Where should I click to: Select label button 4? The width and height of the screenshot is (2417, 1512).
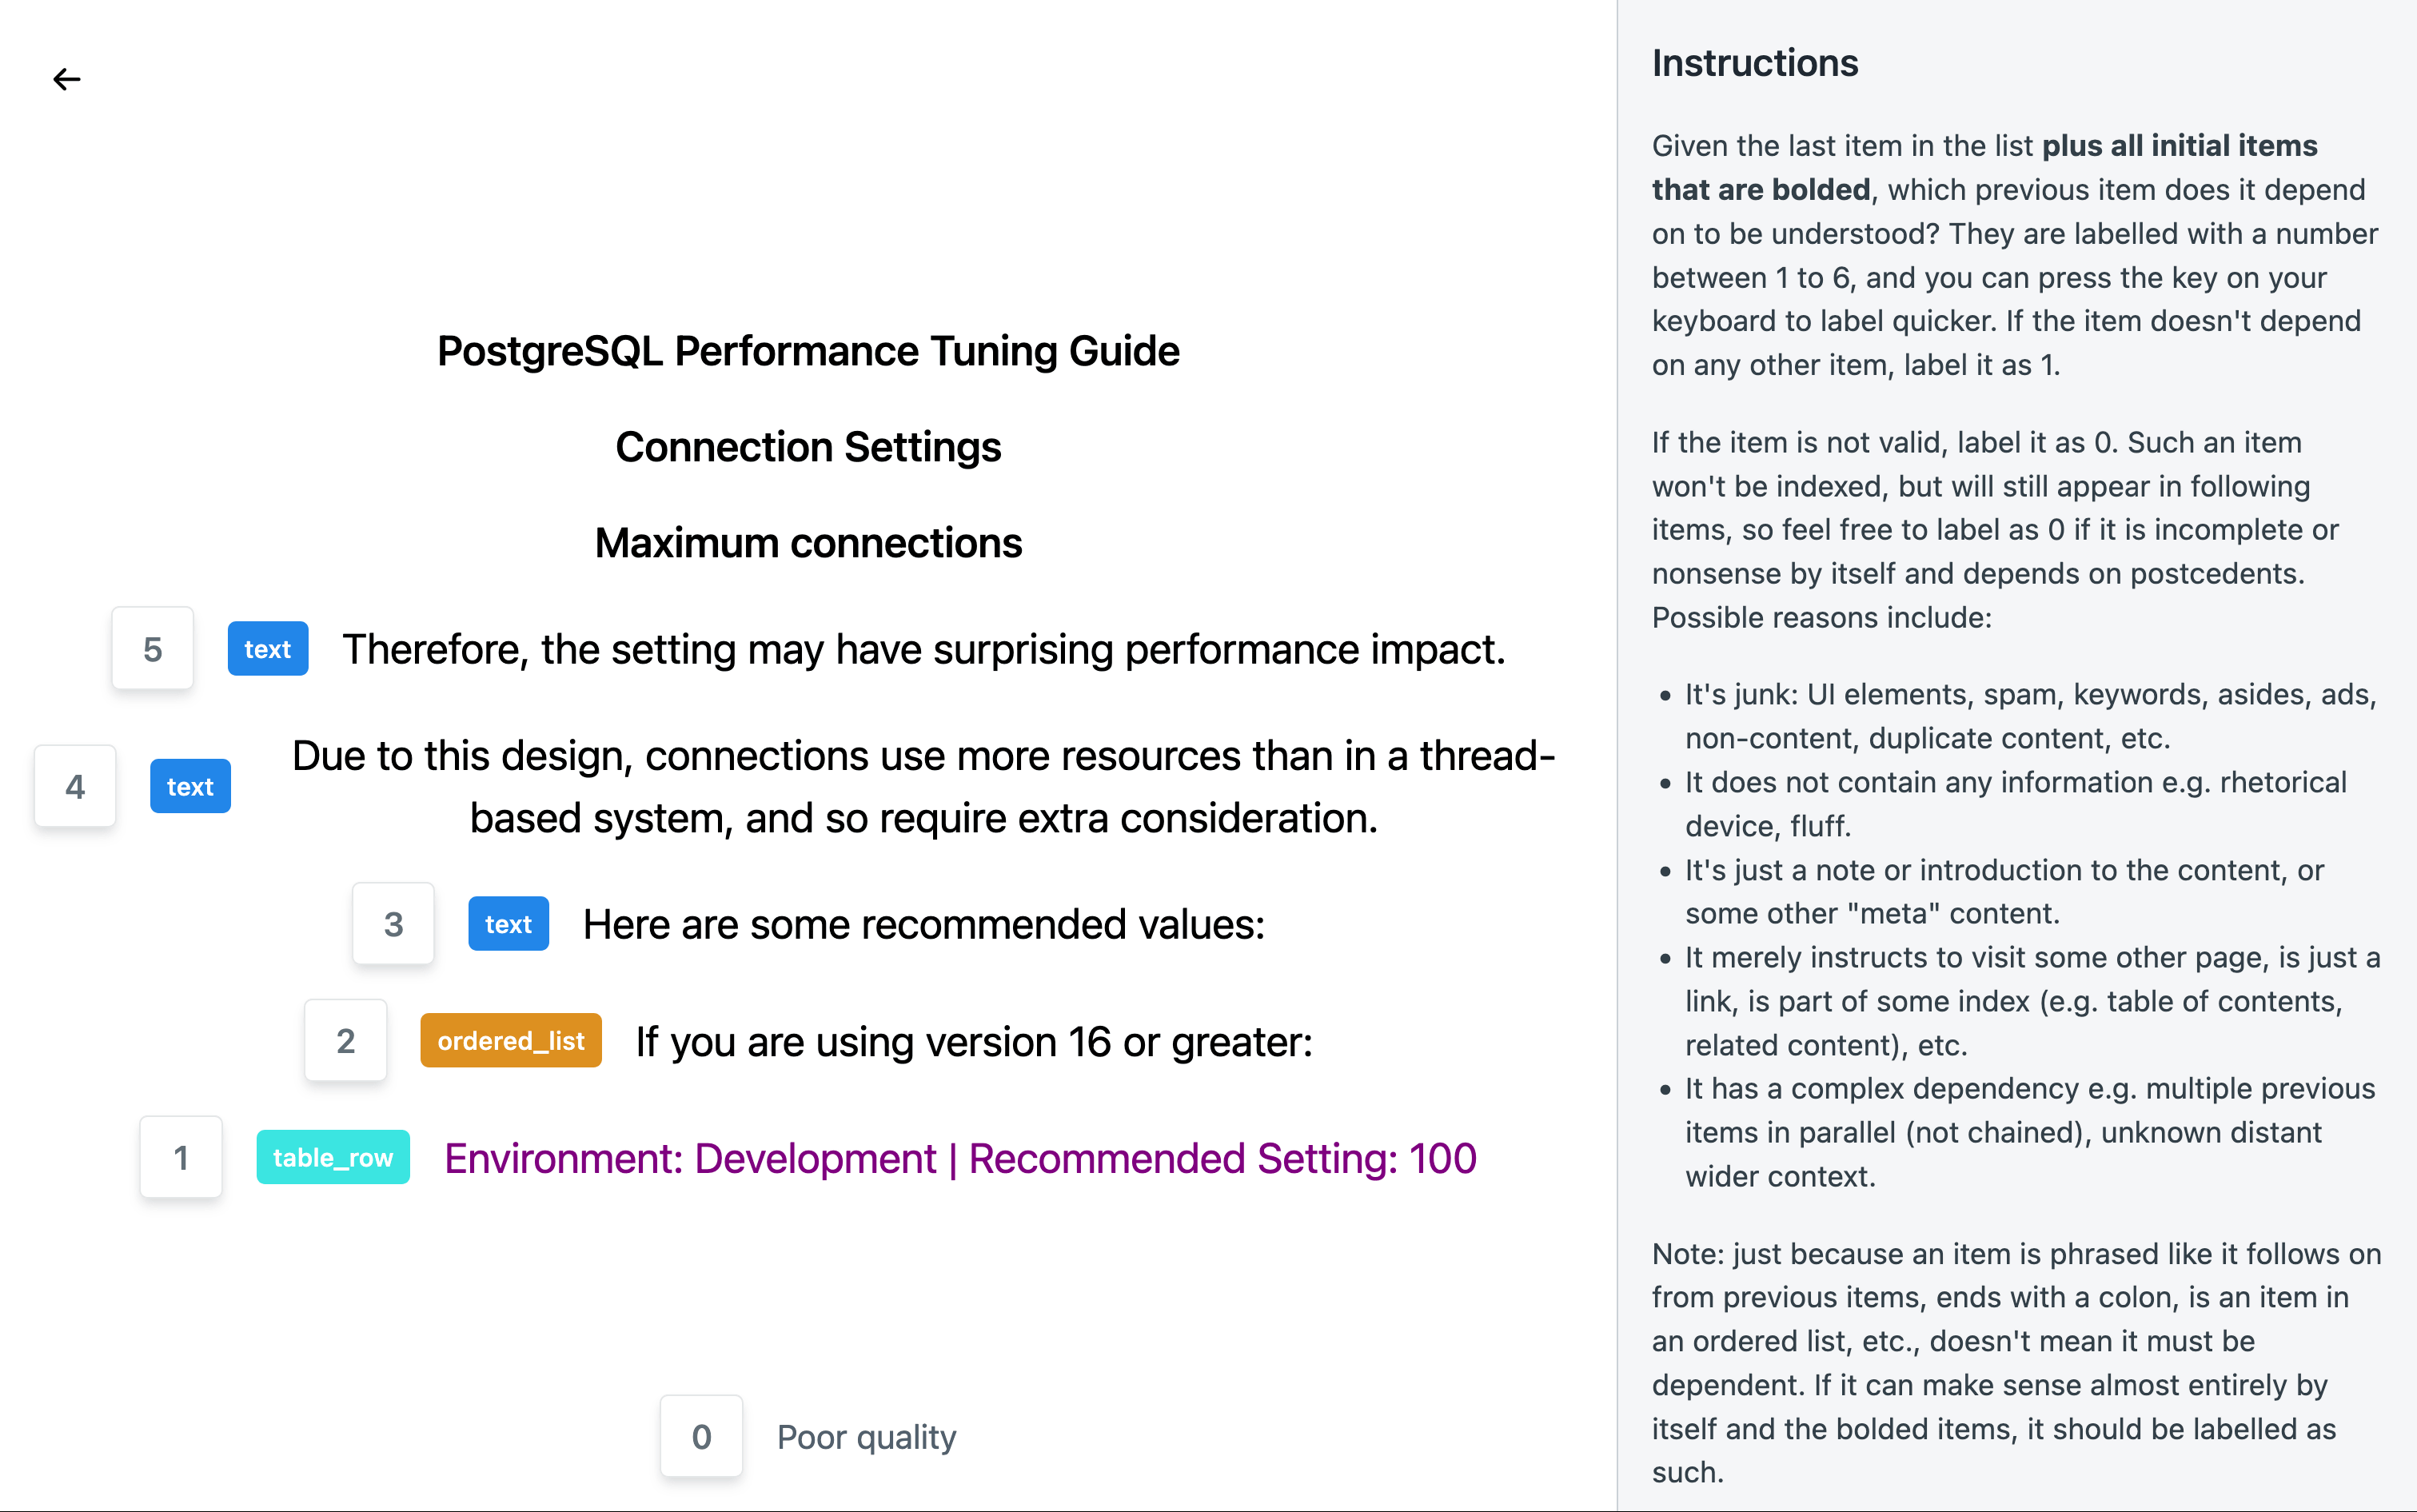coord(75,786)
